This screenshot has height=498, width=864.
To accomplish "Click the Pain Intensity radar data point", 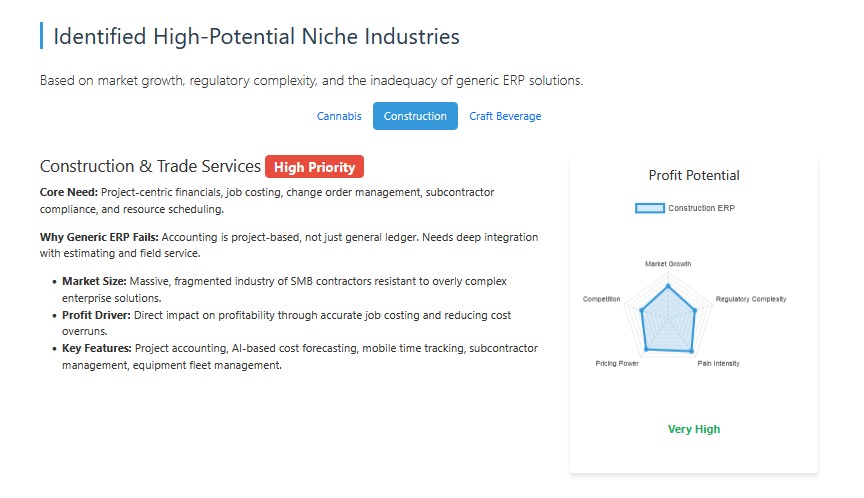I will pos(690,351).
